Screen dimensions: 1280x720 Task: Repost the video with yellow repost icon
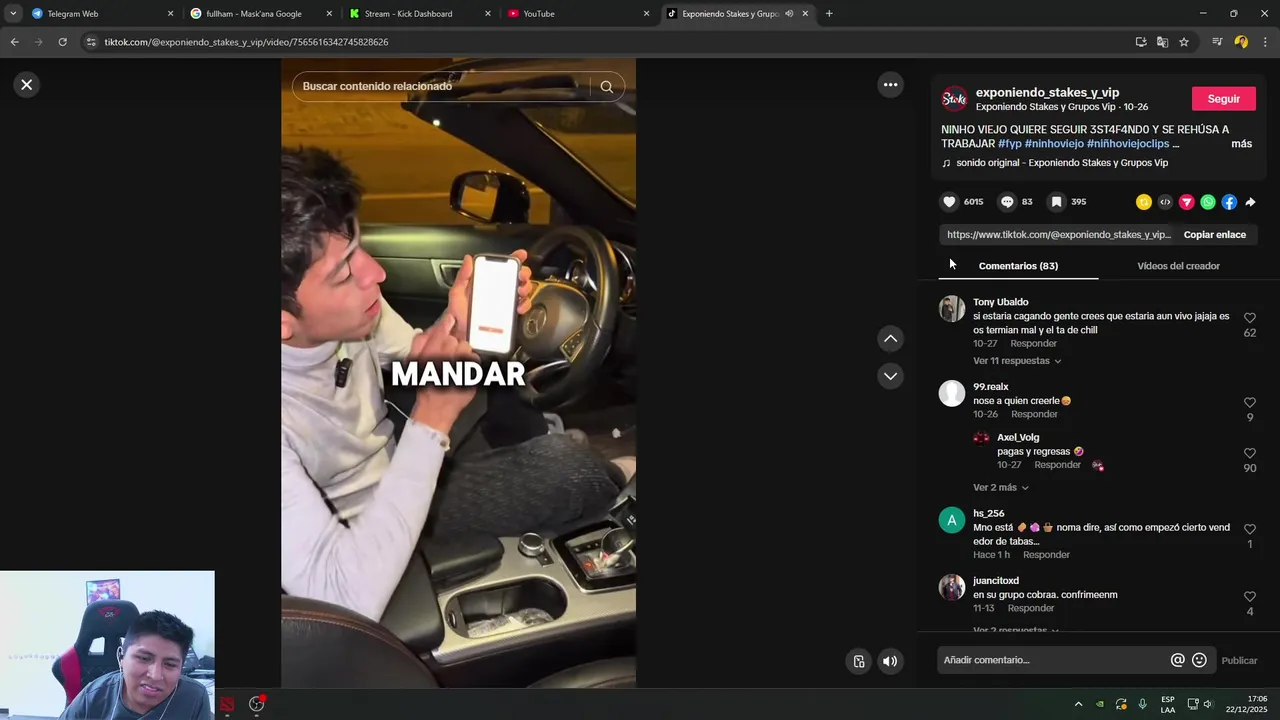1144,202
